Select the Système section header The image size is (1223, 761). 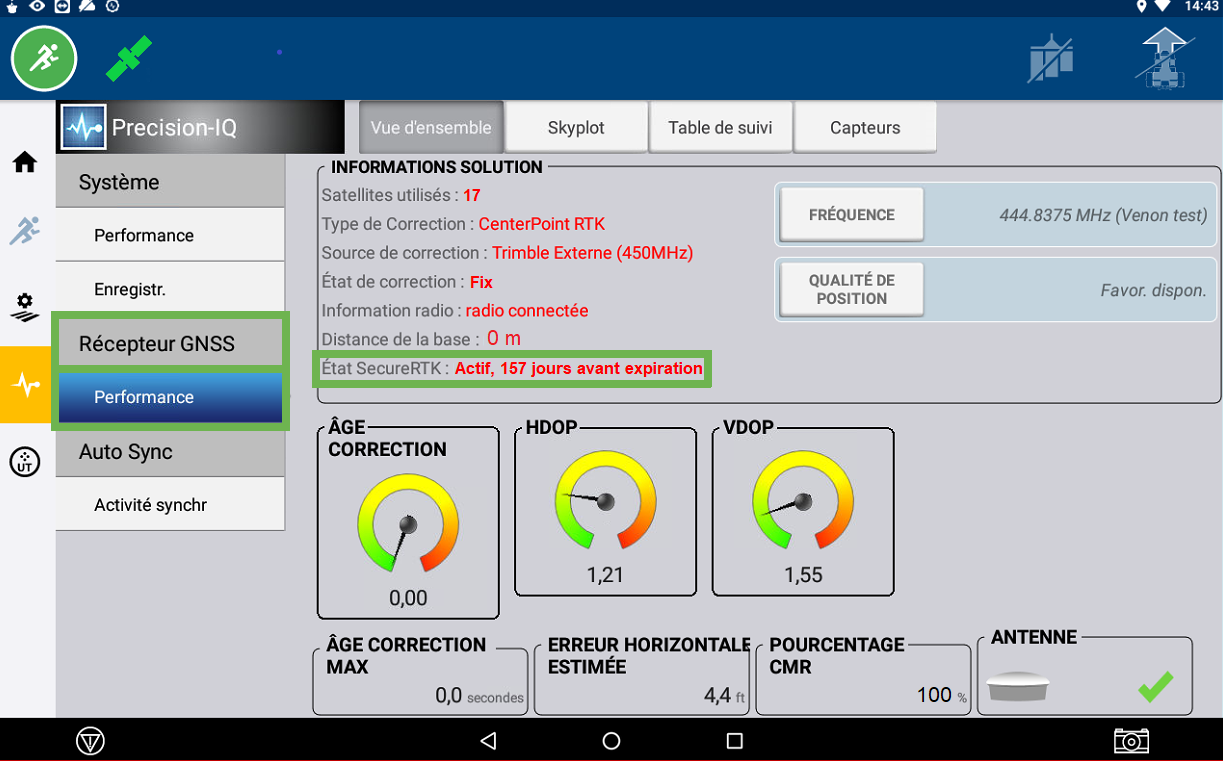pyautogui.click(x=170, y=182)
